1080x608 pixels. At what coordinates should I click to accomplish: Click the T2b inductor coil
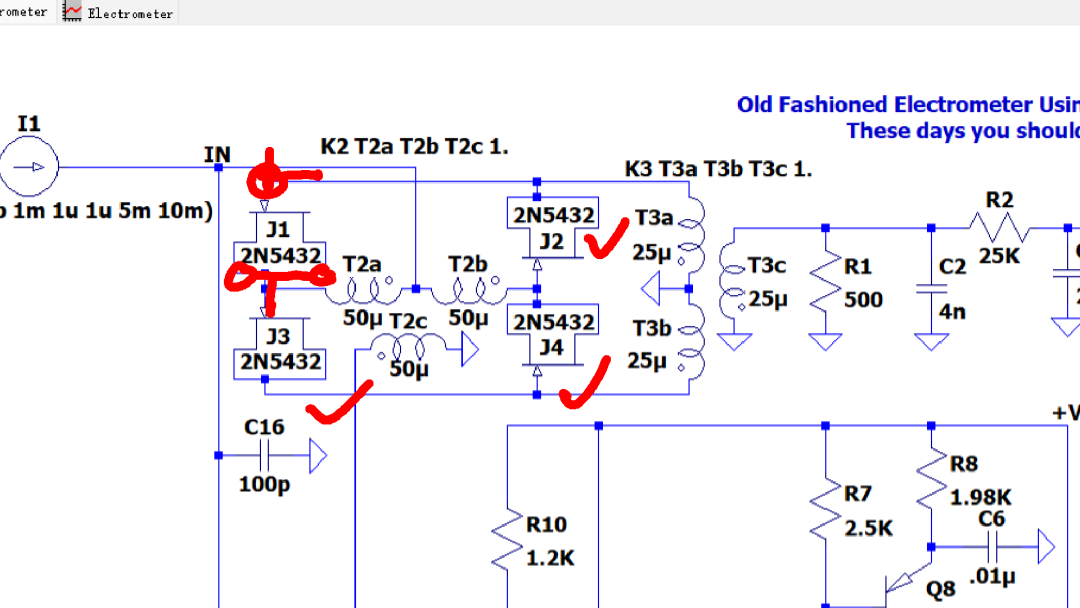pyautogui.click(x=469, y=290)
